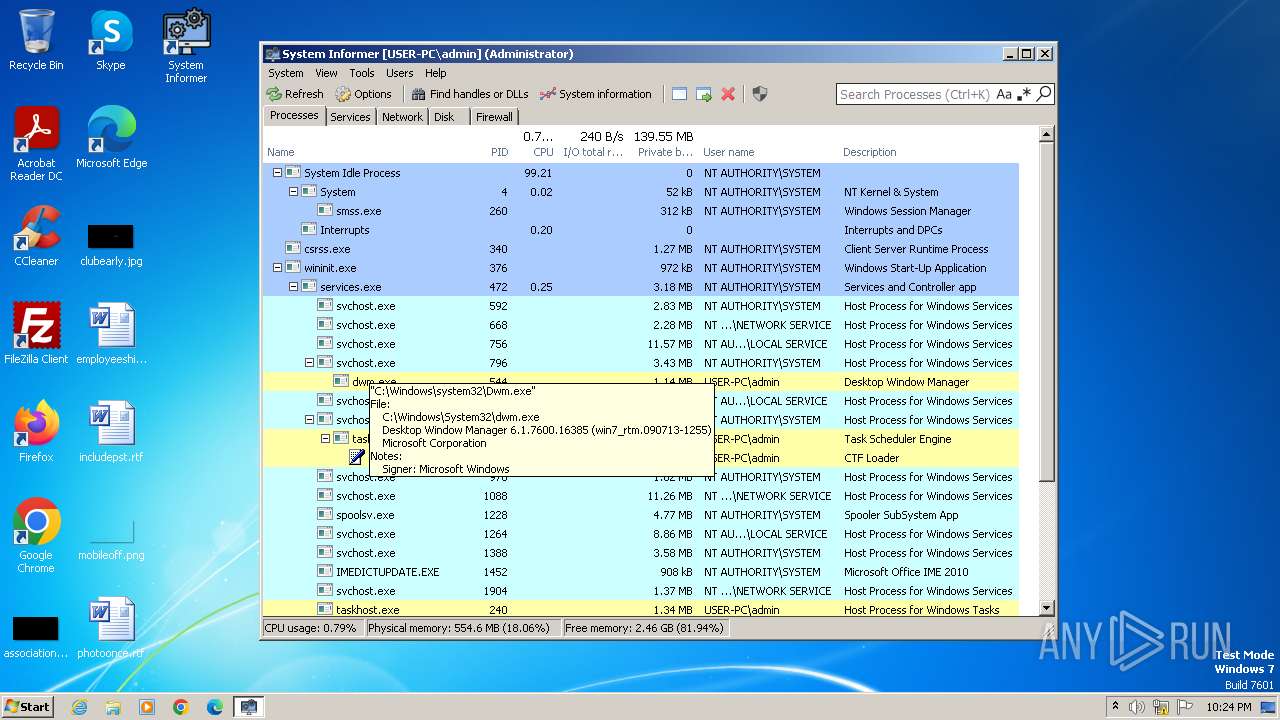Click the red X terminate icon
The image size is (1280, 720).
(728, 94)
